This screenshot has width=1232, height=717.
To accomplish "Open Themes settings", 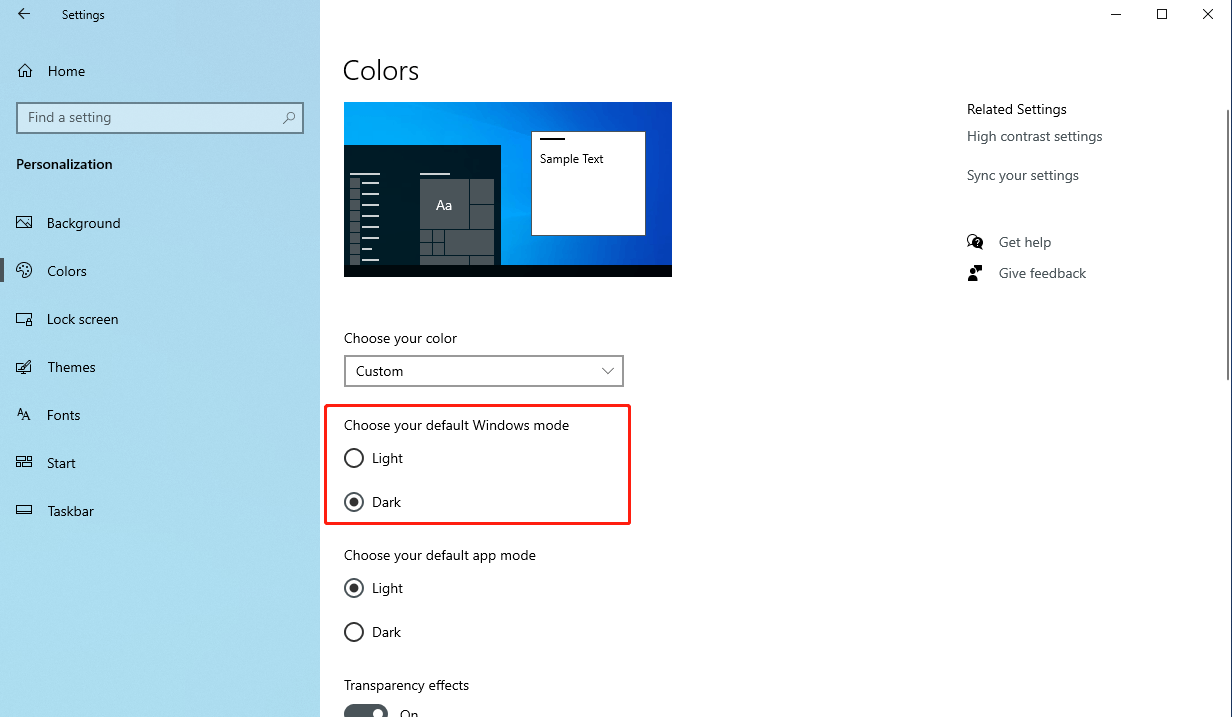I will click(x=71, y=366).
